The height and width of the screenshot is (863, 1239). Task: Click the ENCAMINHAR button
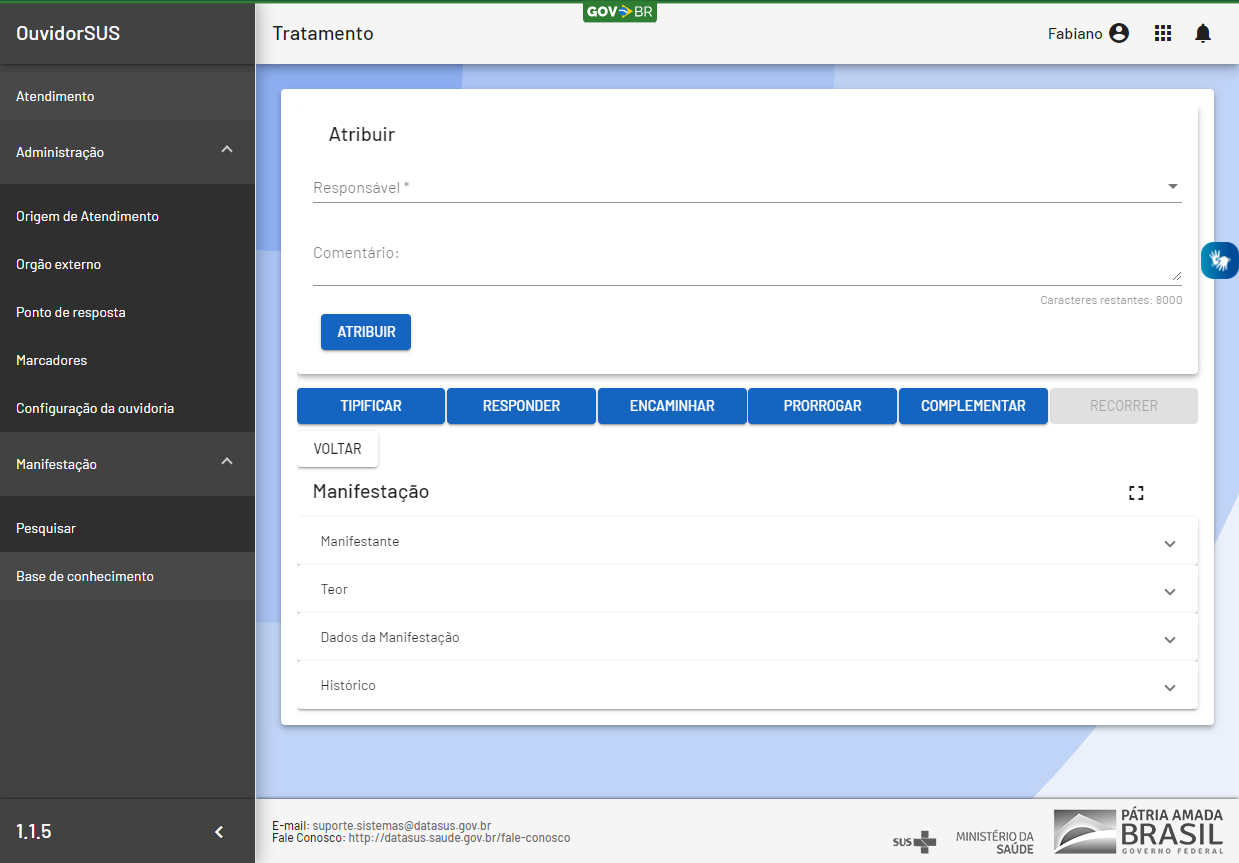[x=672, y=406]
